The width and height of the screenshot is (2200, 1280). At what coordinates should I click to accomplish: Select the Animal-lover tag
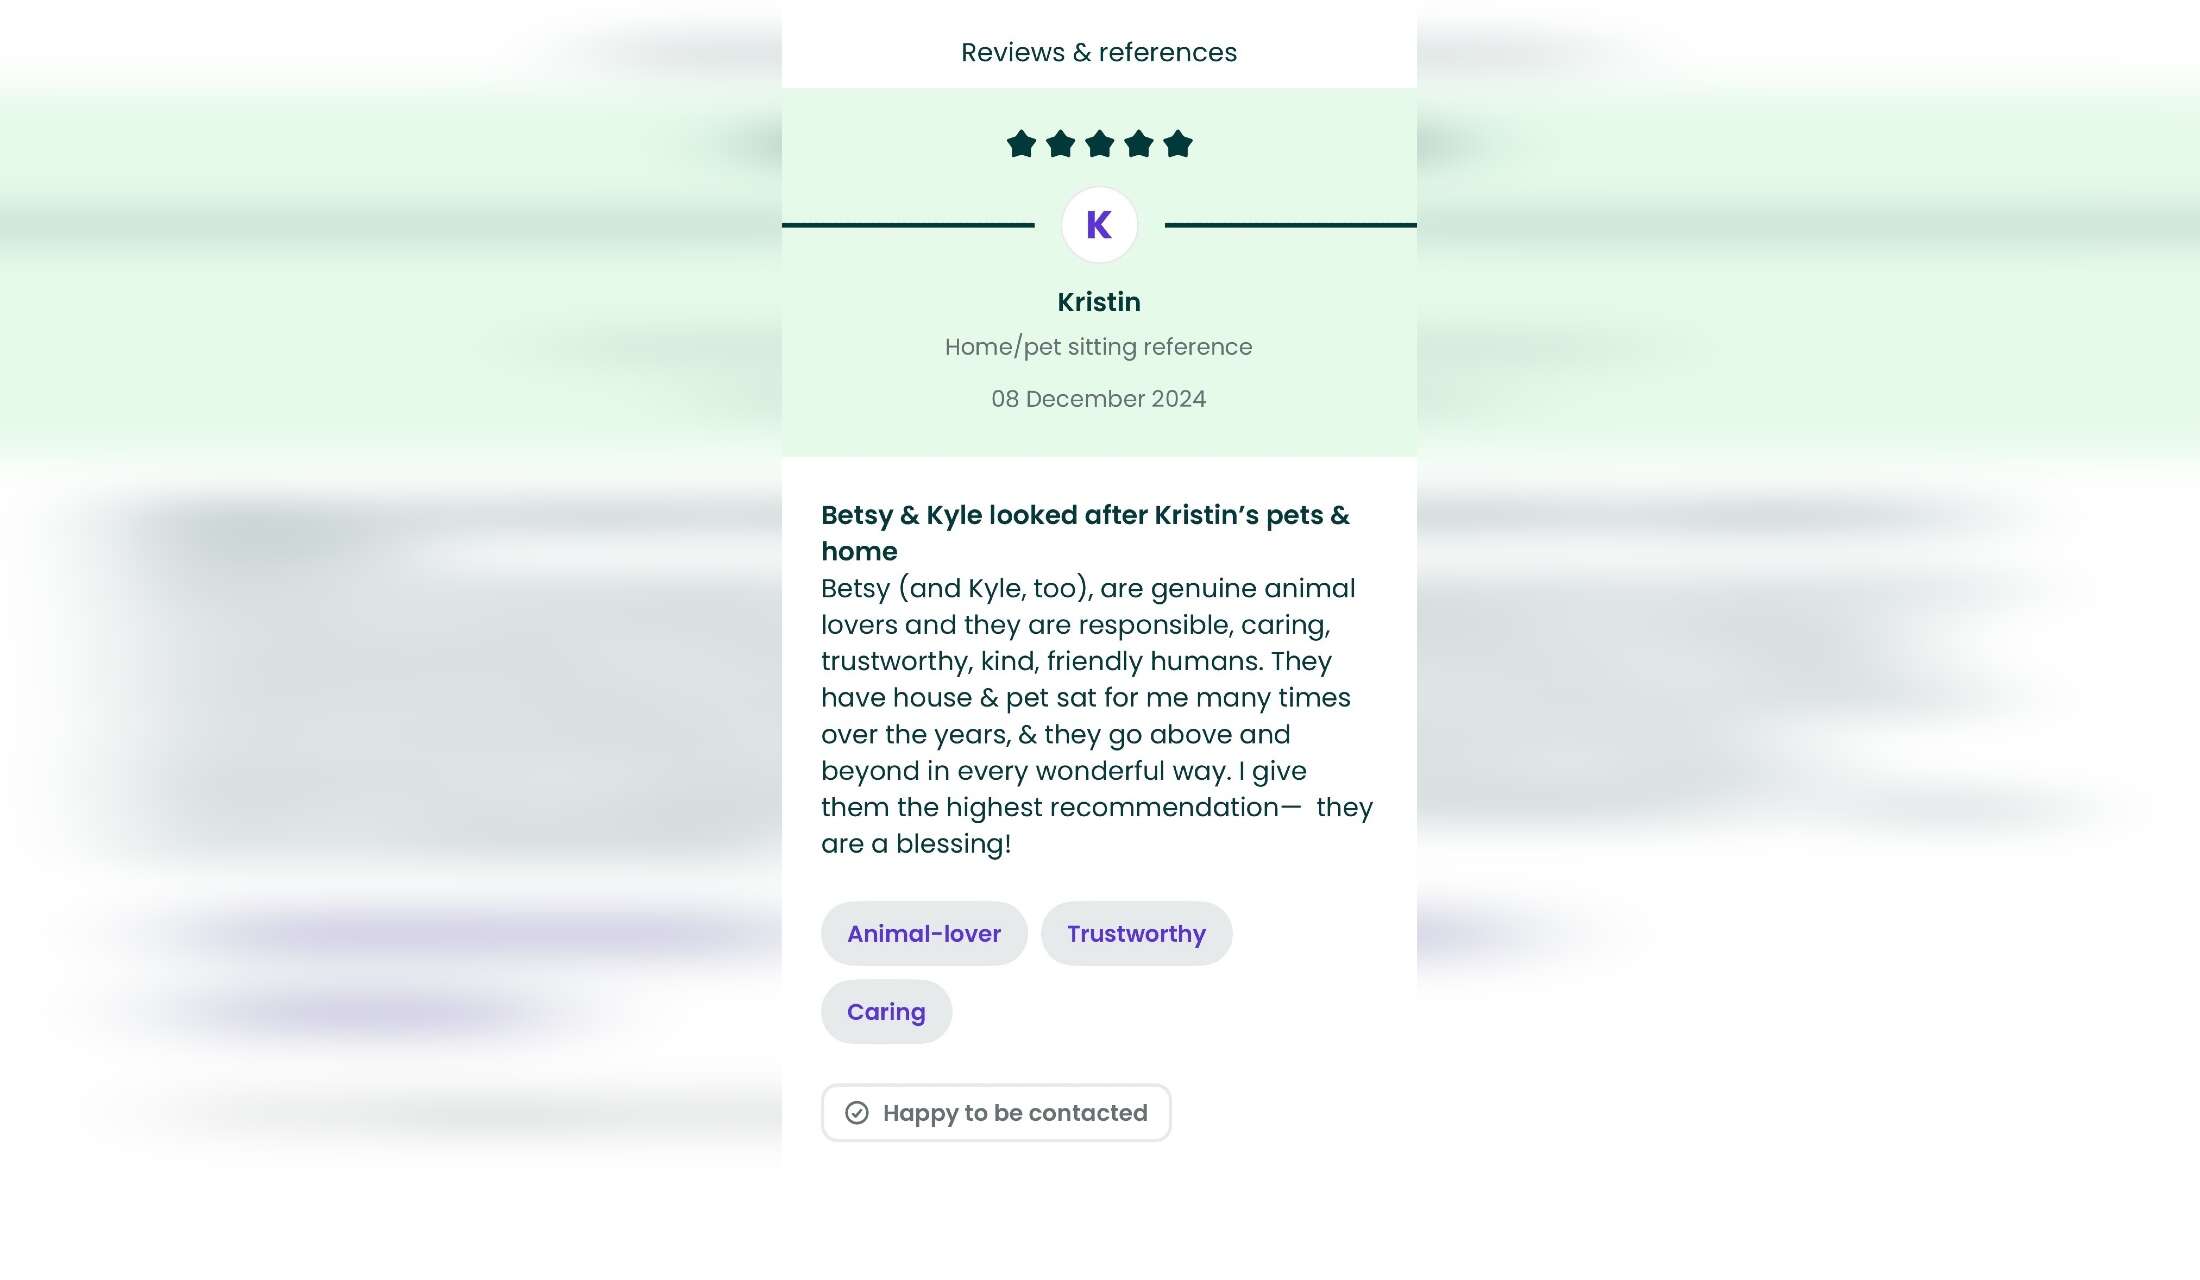(x=924, y=933)
